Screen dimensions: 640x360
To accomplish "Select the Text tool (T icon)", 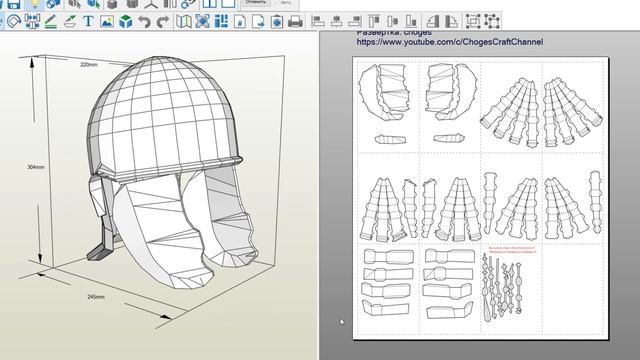I will [x=88, y=21].
